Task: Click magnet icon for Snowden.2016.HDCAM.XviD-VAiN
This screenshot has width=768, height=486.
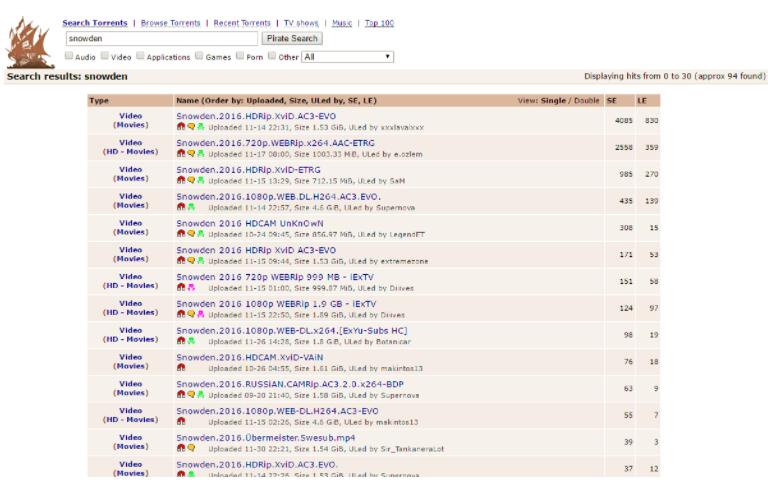Action: (181, 368)
